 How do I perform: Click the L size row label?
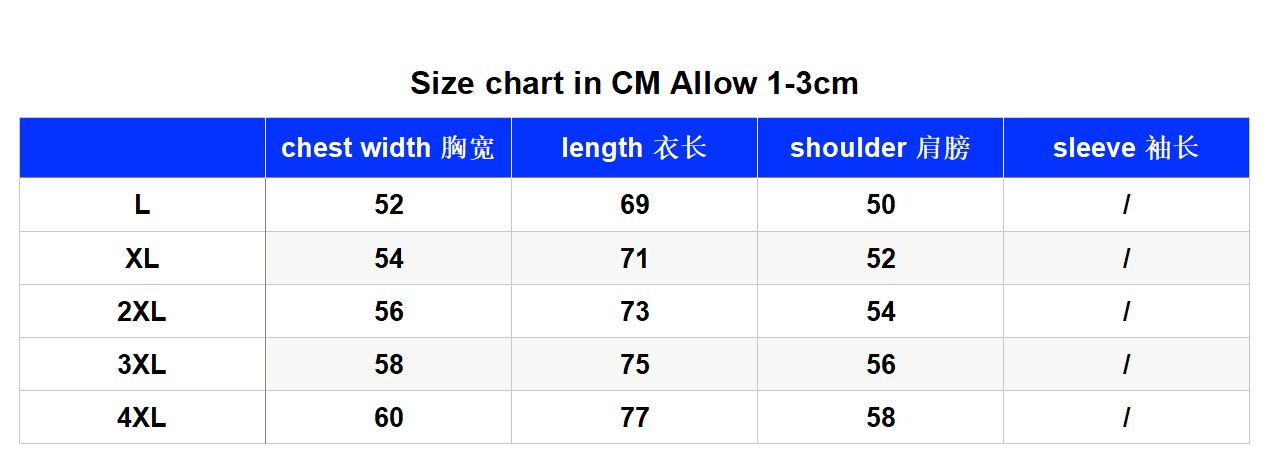(x=142, y=205)
